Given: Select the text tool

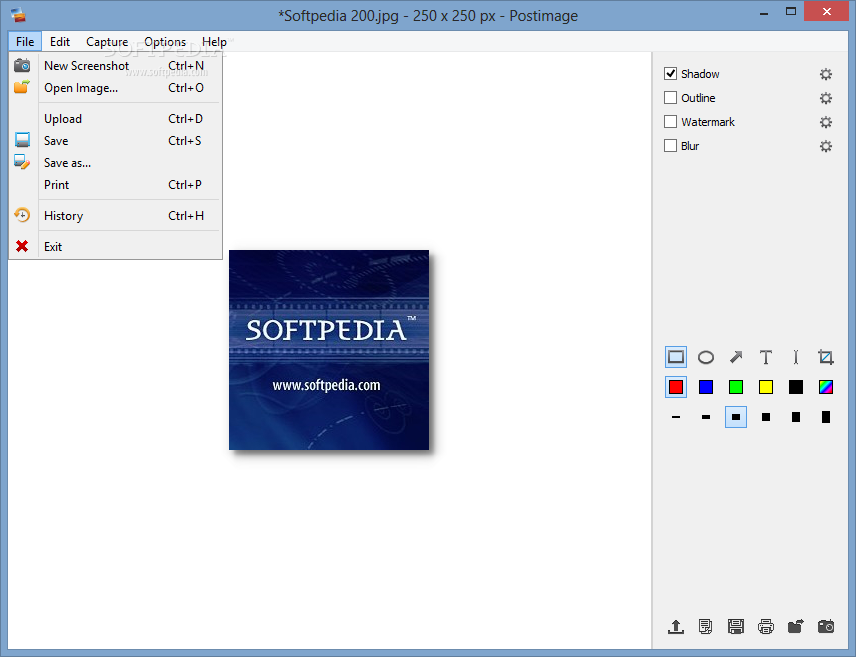Looking at the screenshot, I should tap(766, 357).
